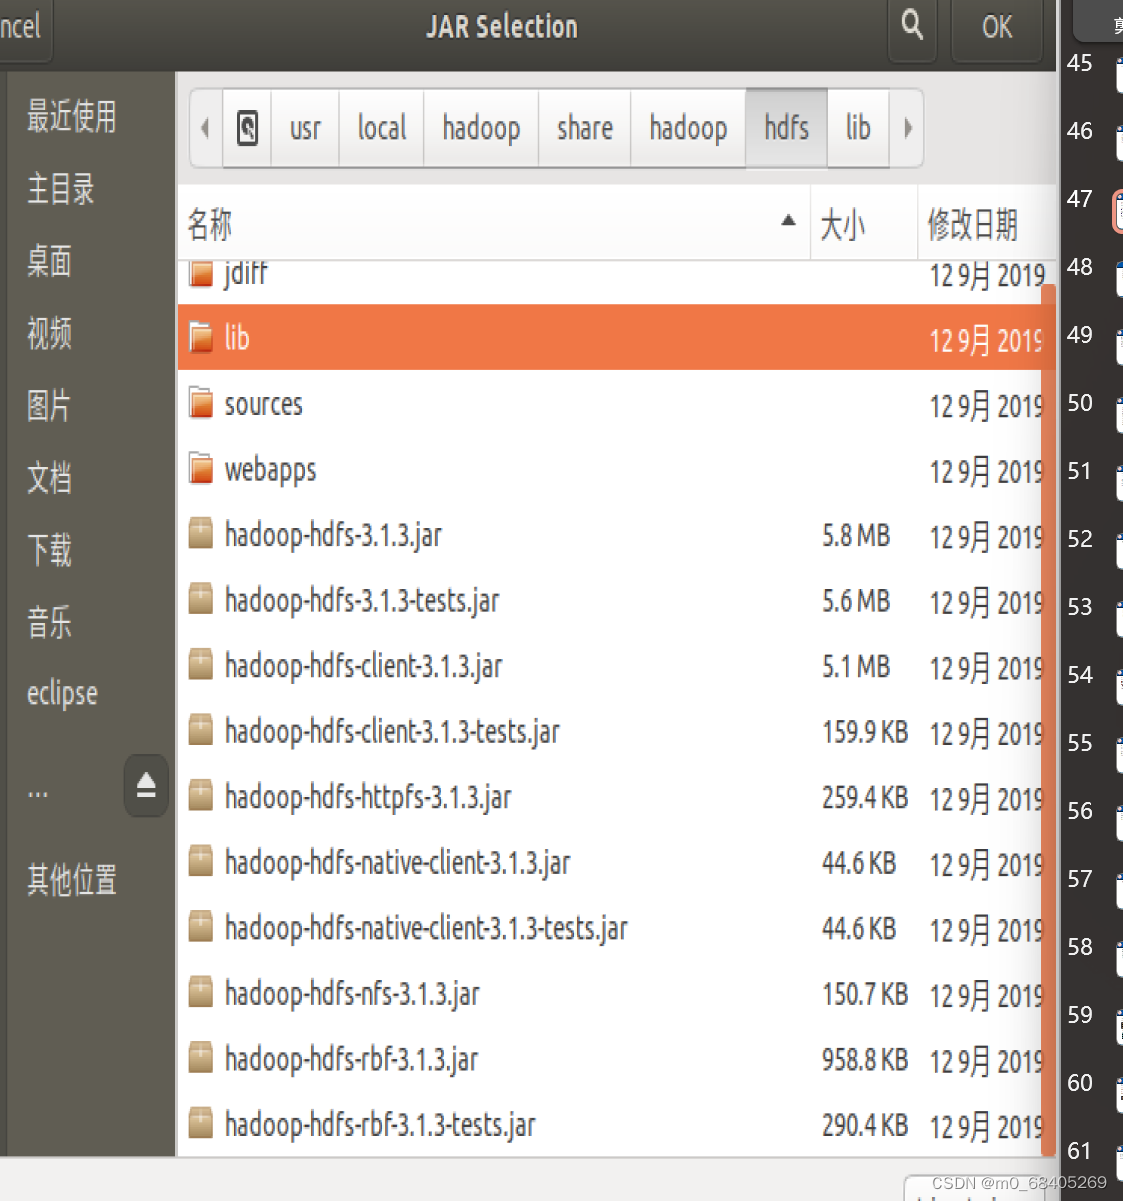Go to the share path segment
1123x1201 pixels.
point(584,128)
